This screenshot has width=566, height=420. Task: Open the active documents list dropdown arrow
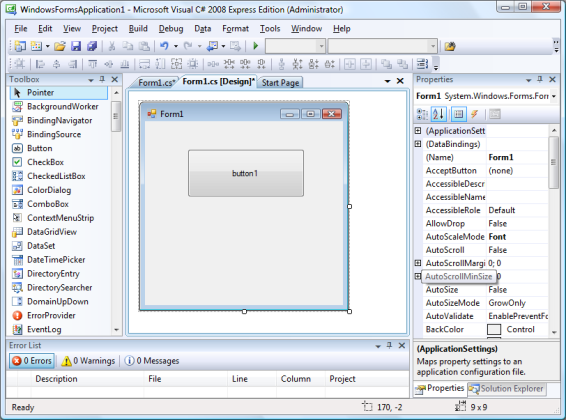[x=388, y=81]
